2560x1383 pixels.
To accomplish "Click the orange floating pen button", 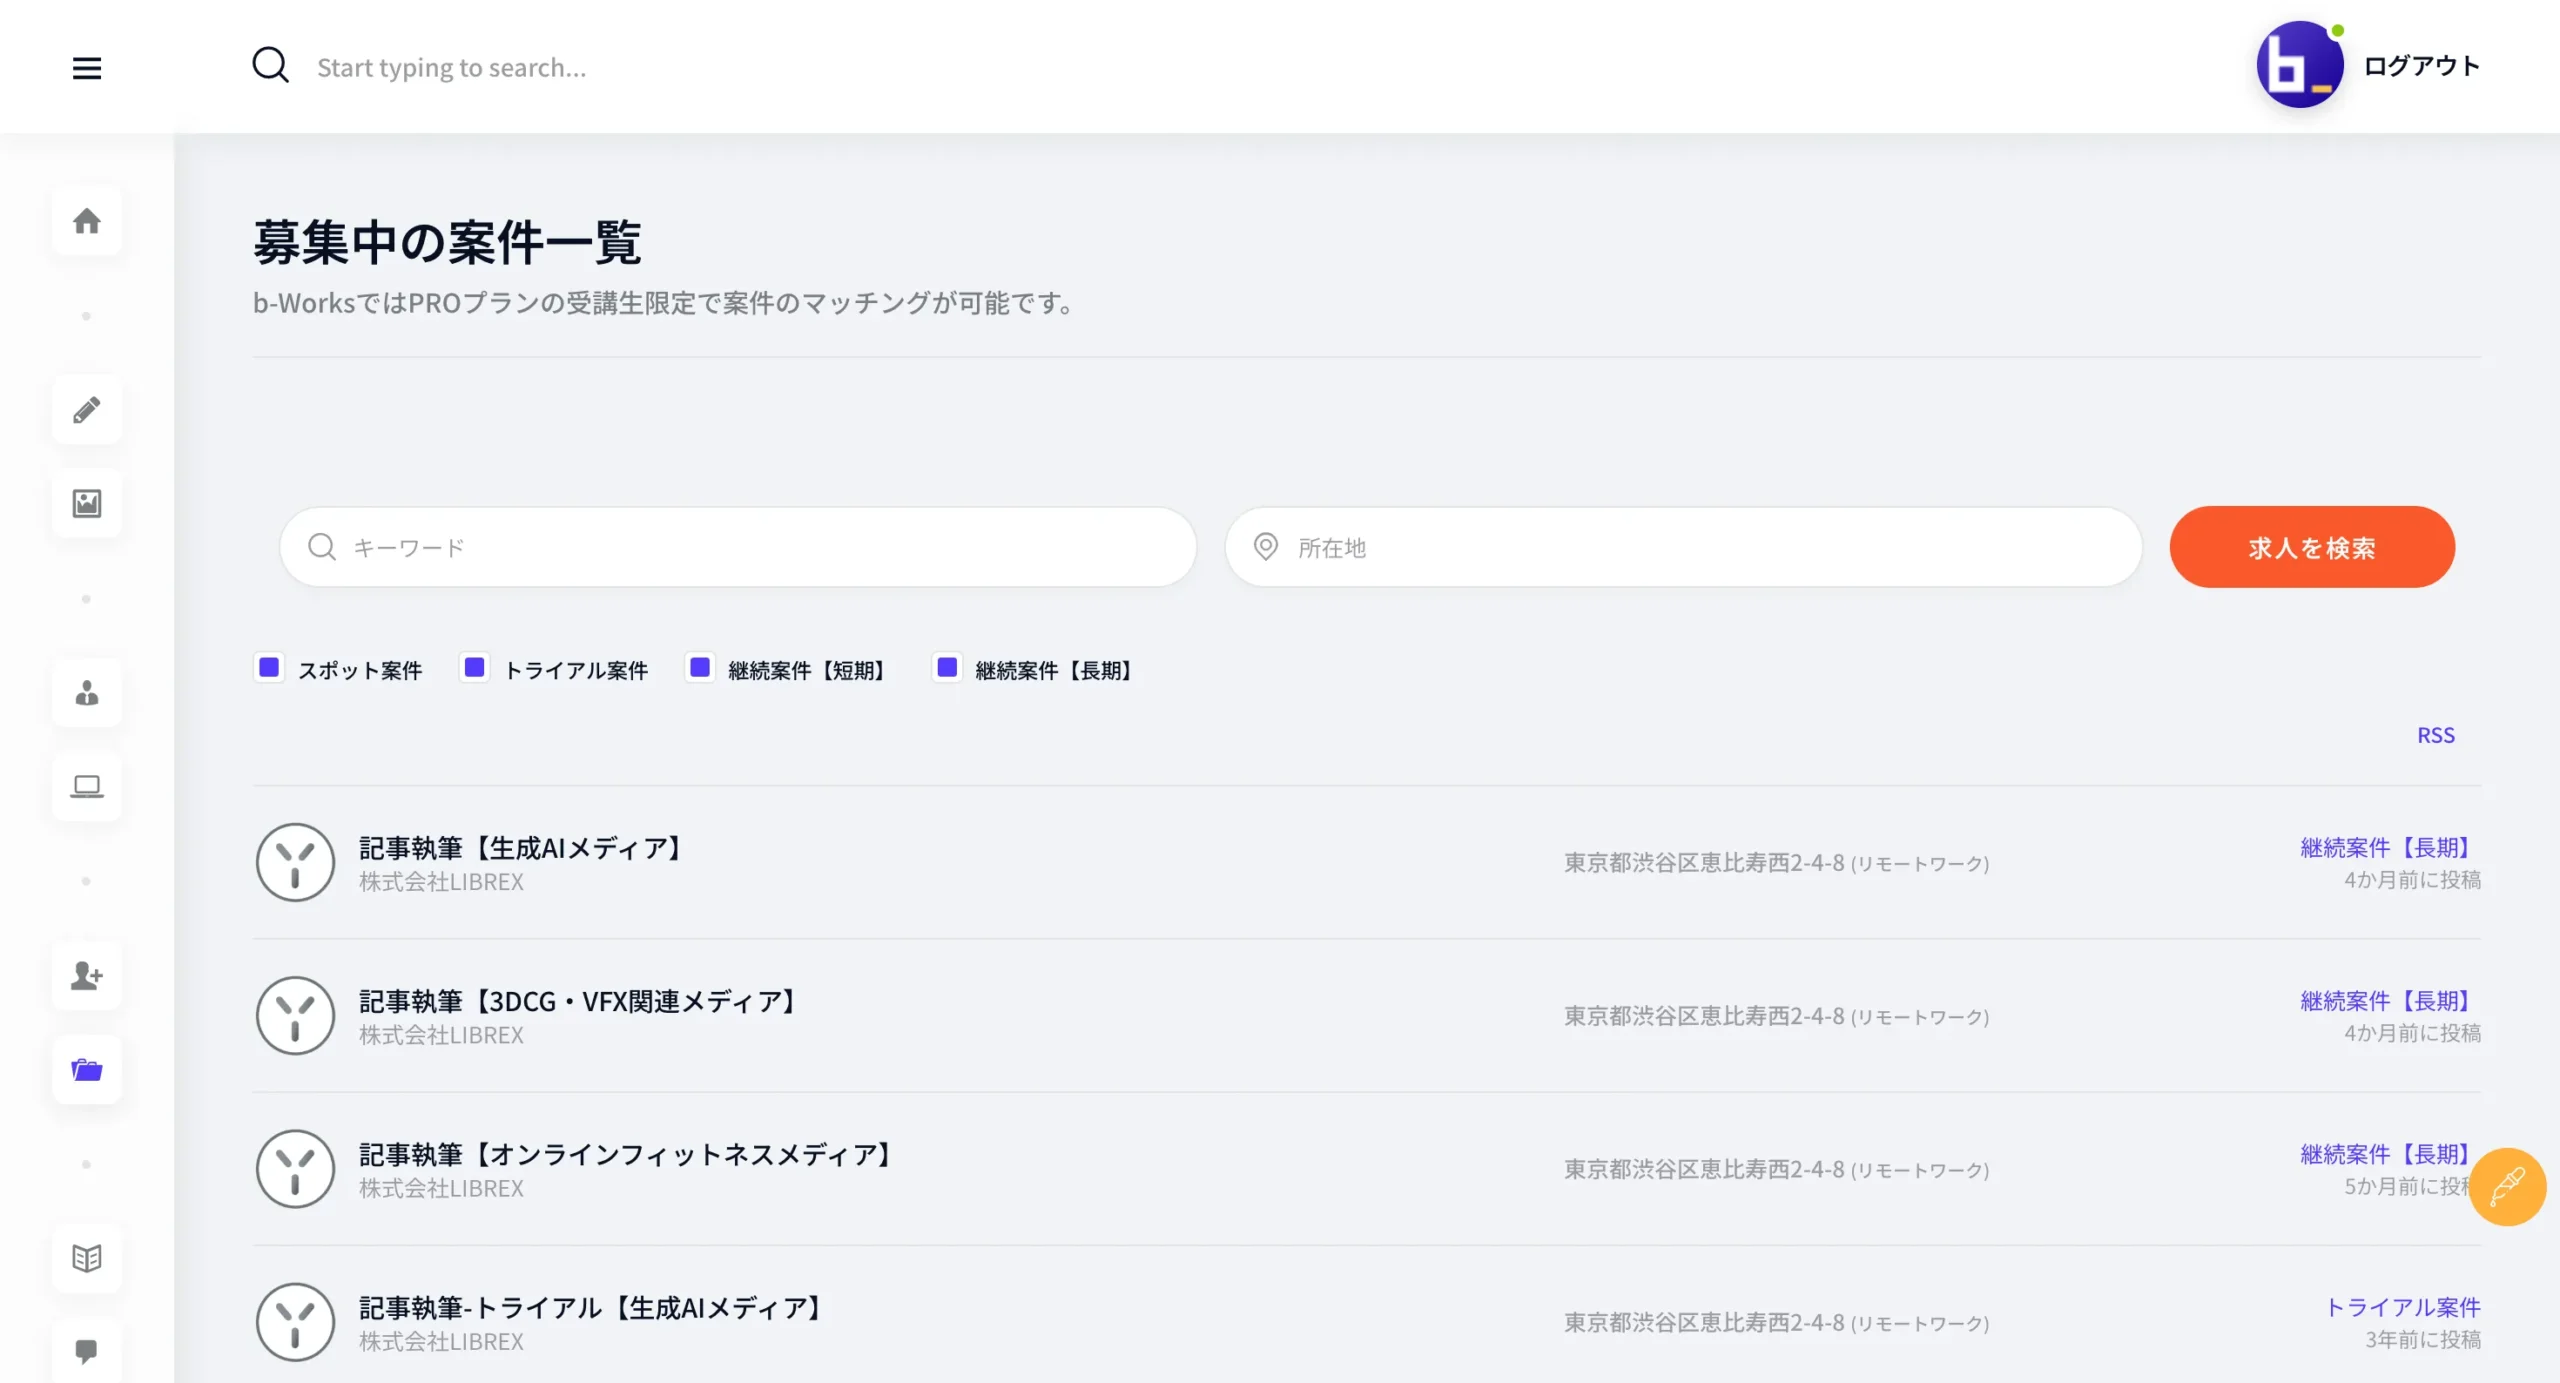I will point(2507,1187).
